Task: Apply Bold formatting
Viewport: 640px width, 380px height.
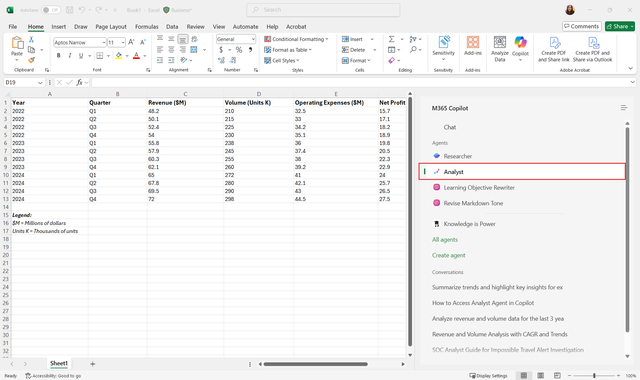Action: 58,56
